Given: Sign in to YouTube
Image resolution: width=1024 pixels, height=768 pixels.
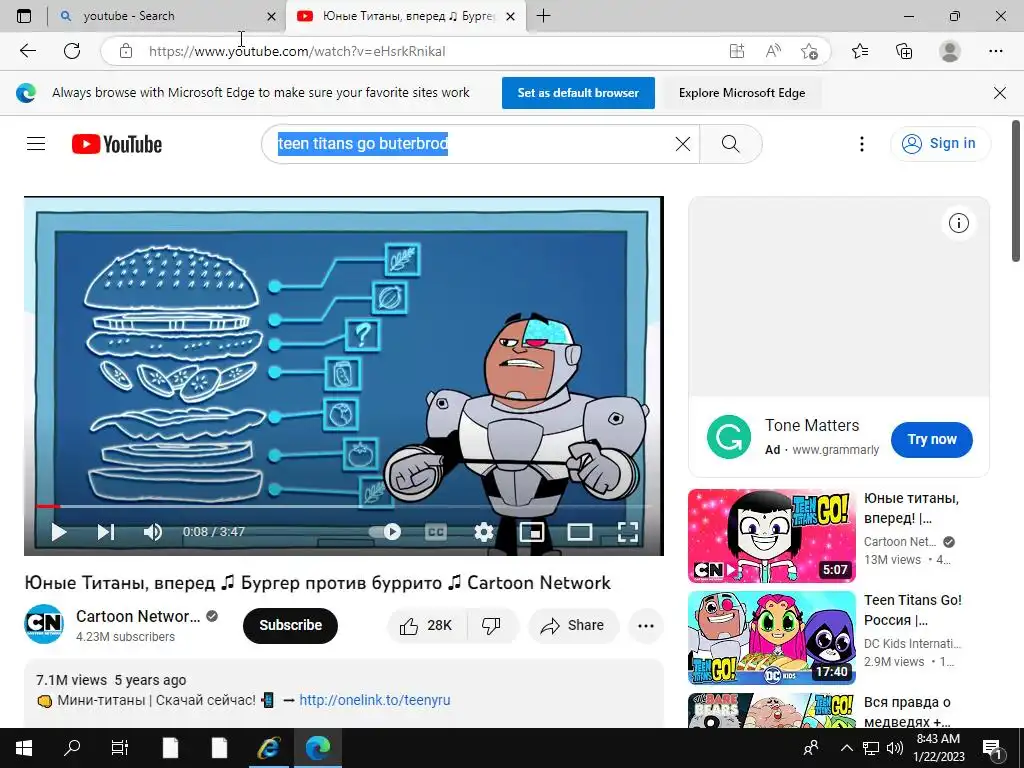Looking at the screenshot, I should coord(939,144).
